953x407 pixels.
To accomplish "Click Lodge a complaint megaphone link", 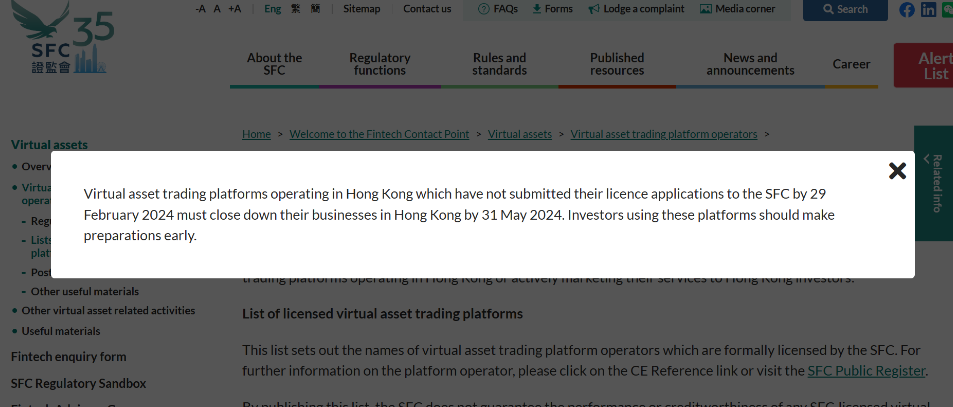I will click(636, 9).
